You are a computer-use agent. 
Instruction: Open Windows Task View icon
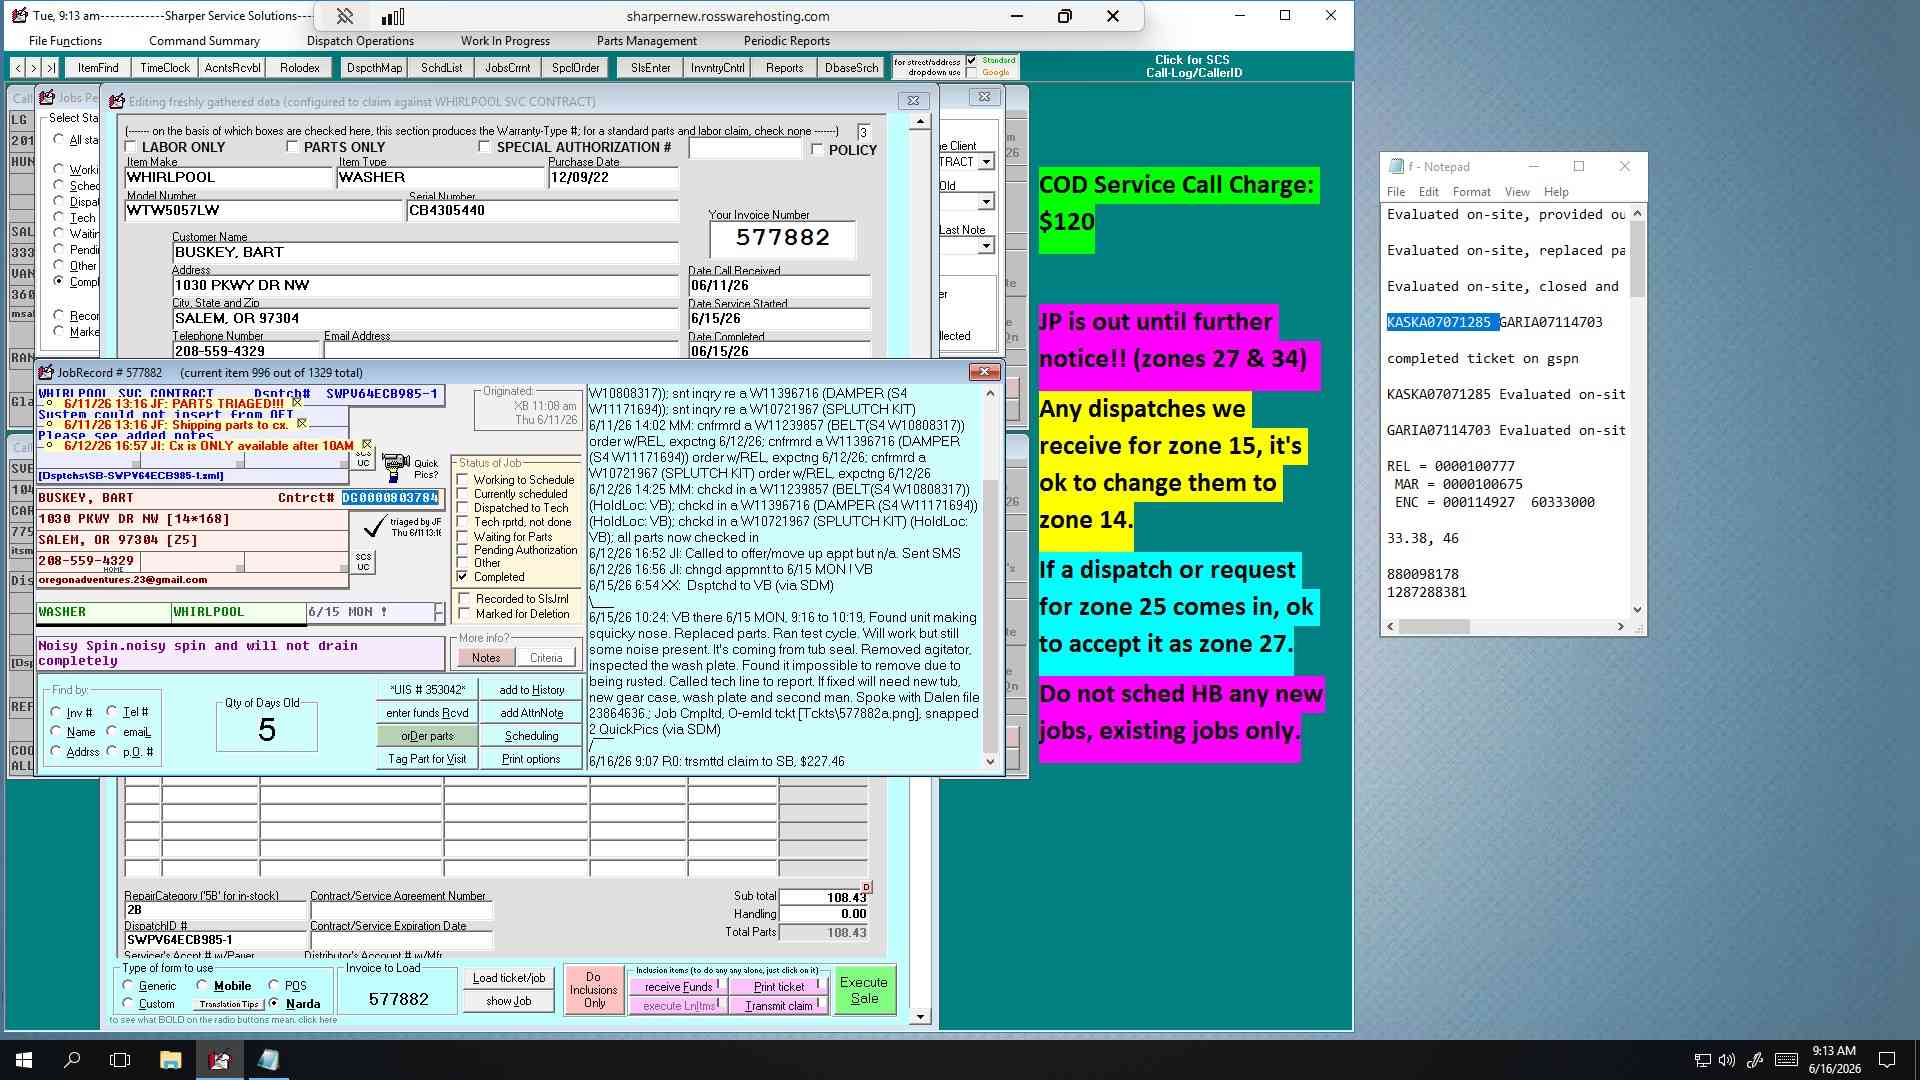click(x=120, y=1059)
